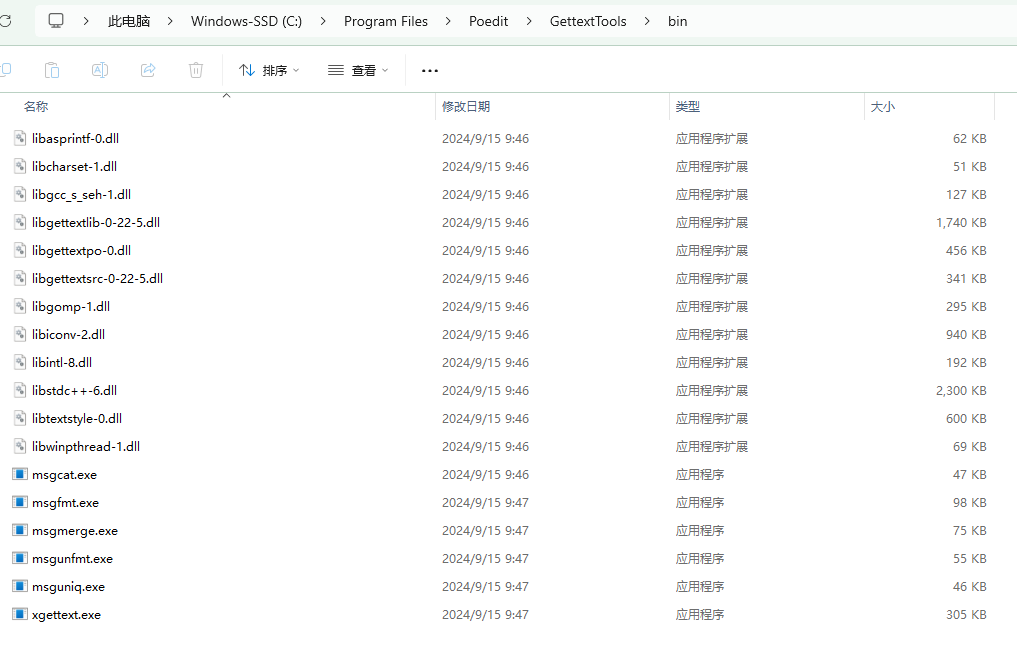Image resolution: width=1017 pixels, height=647 pixels.
Task: Select the file name libiconv-2.dll
Action: pos(69,335)
